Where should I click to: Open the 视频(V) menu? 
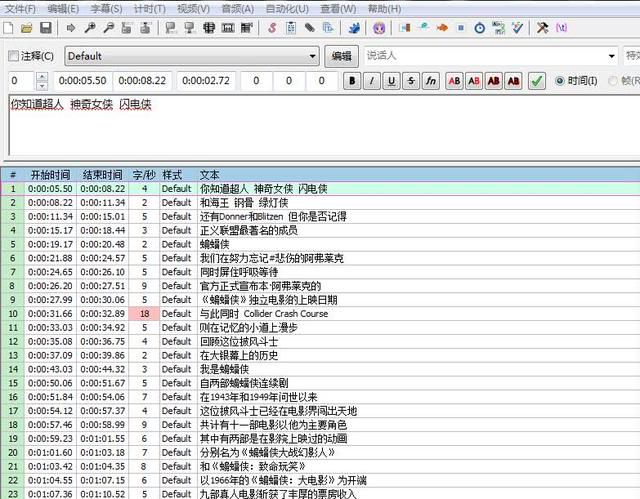pyautogui.click(x=193, y=9)
